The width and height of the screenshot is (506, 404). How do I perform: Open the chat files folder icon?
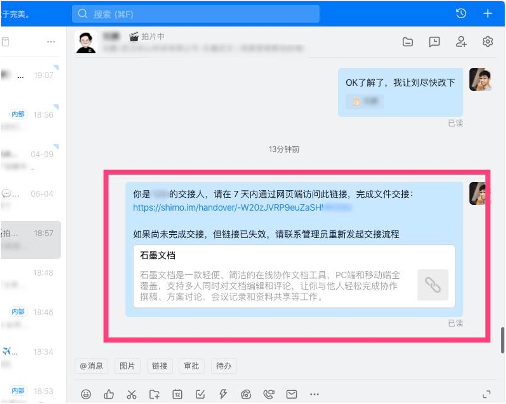pos(408,42)
